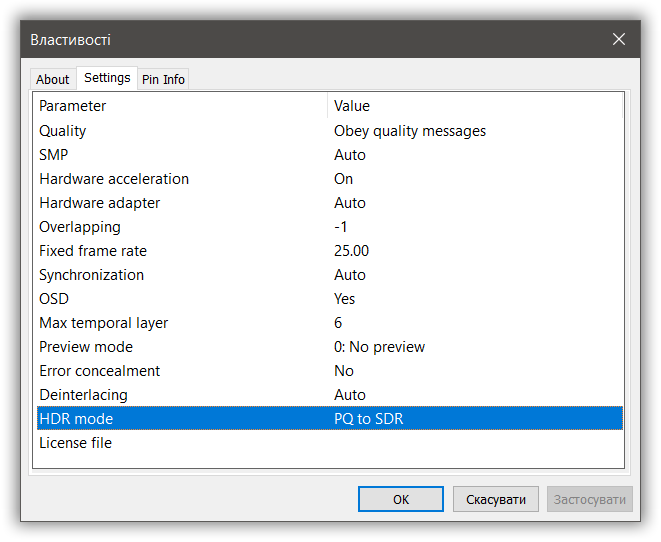Select the License file row
The width and height of the screenshot is (661, 542).
coord(76,443)
